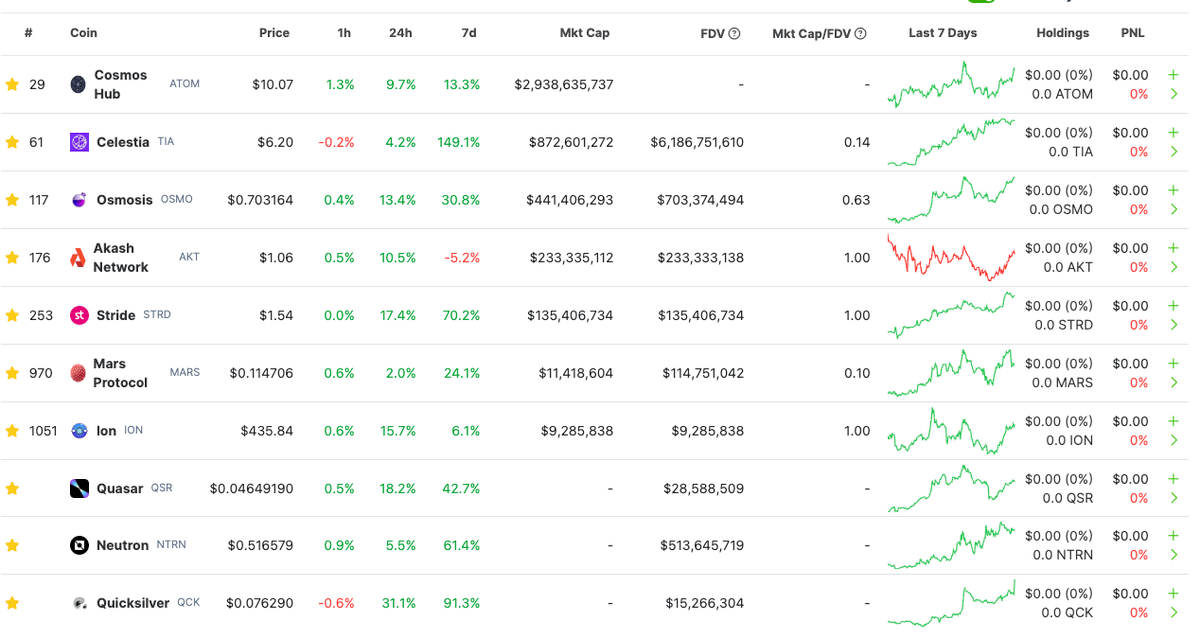Viewport: 1200px width, 642px height.
Task: Open Celestia 7-day sparkline chart
Action: click(x=951, y=143)
